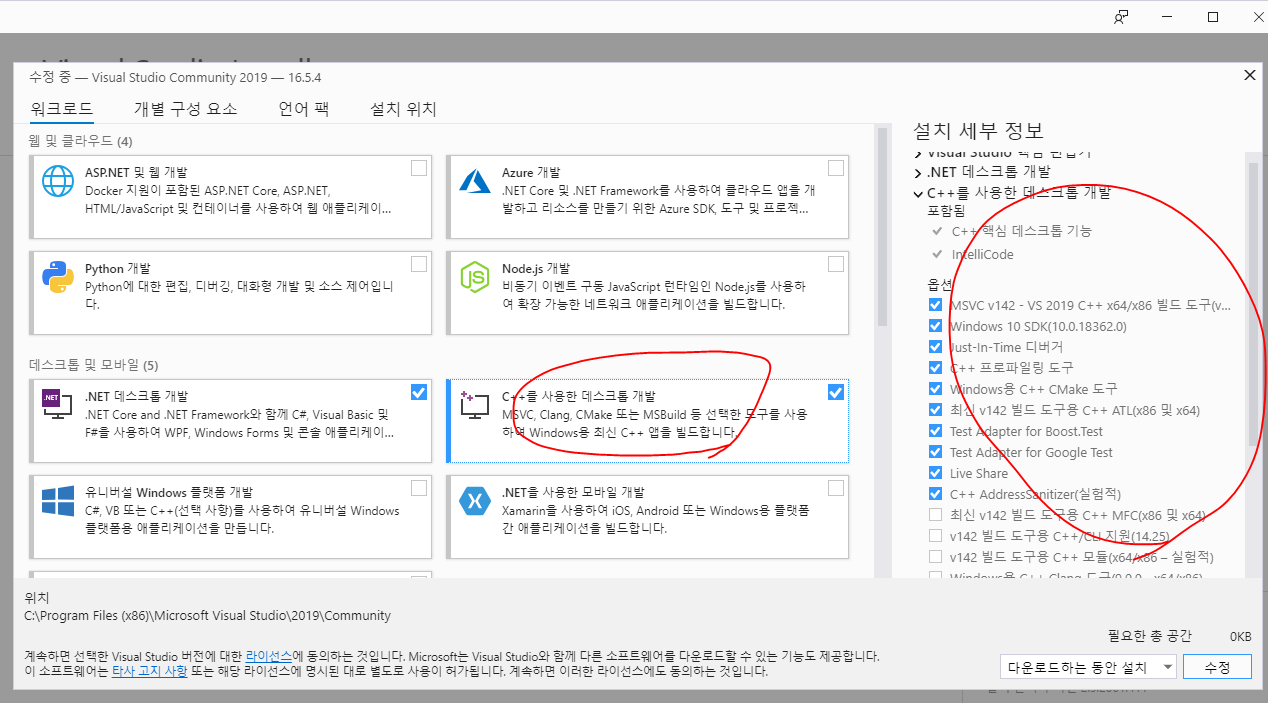Click the 웹 및 클라우드 (4) heading
The width and height of the screenshot is (1268, 703).
80,141
